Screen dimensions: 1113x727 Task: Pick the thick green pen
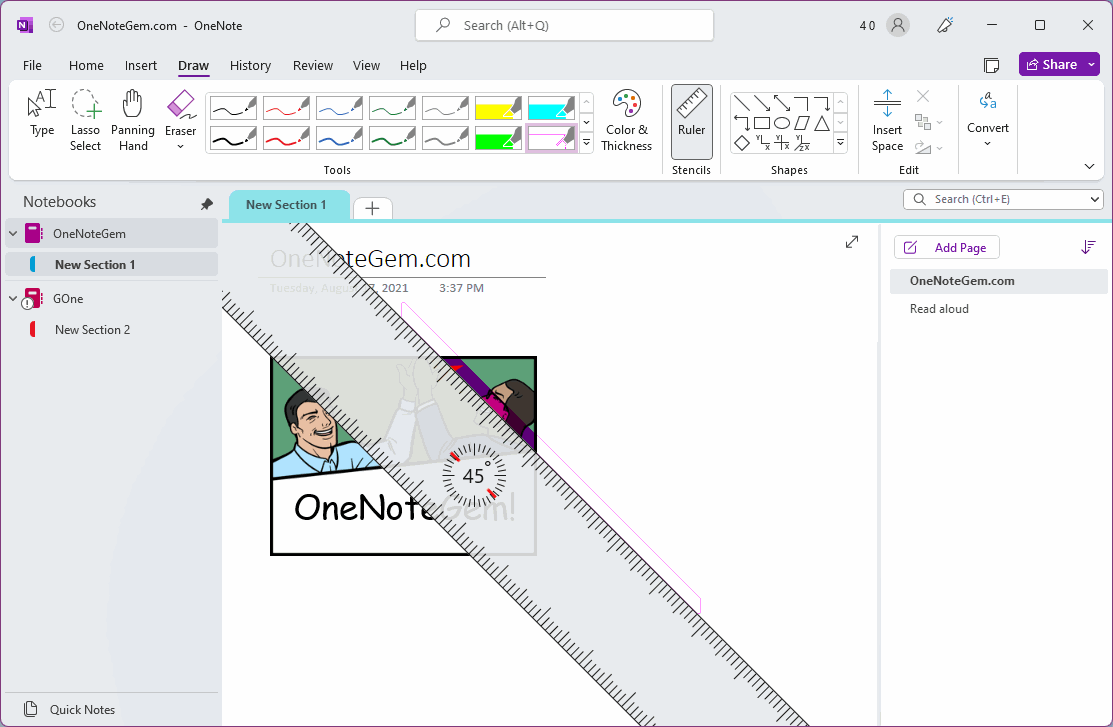tap(393, 138)
